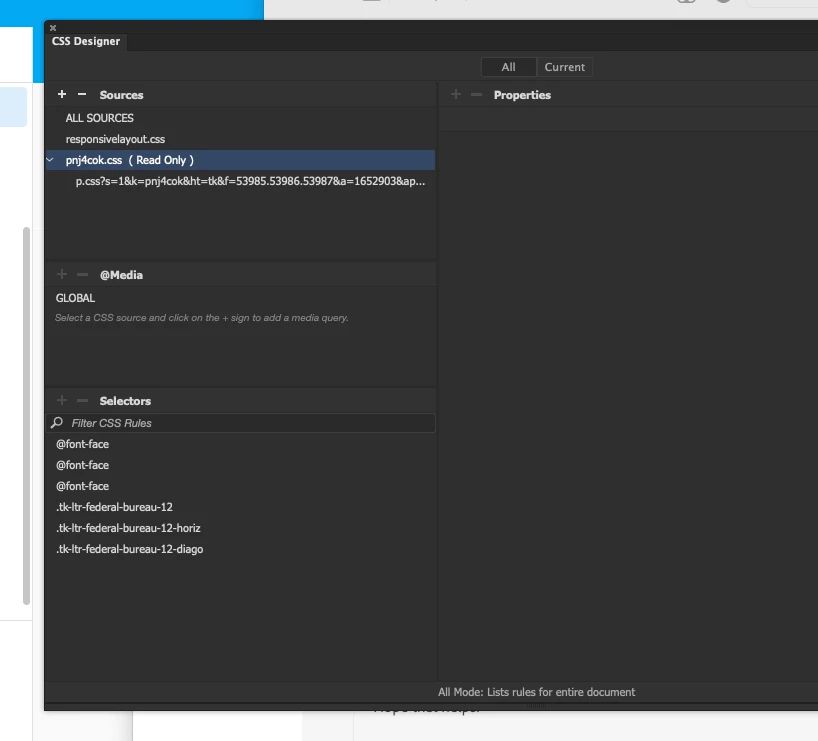Click the @Media section header

click(121, 275)
